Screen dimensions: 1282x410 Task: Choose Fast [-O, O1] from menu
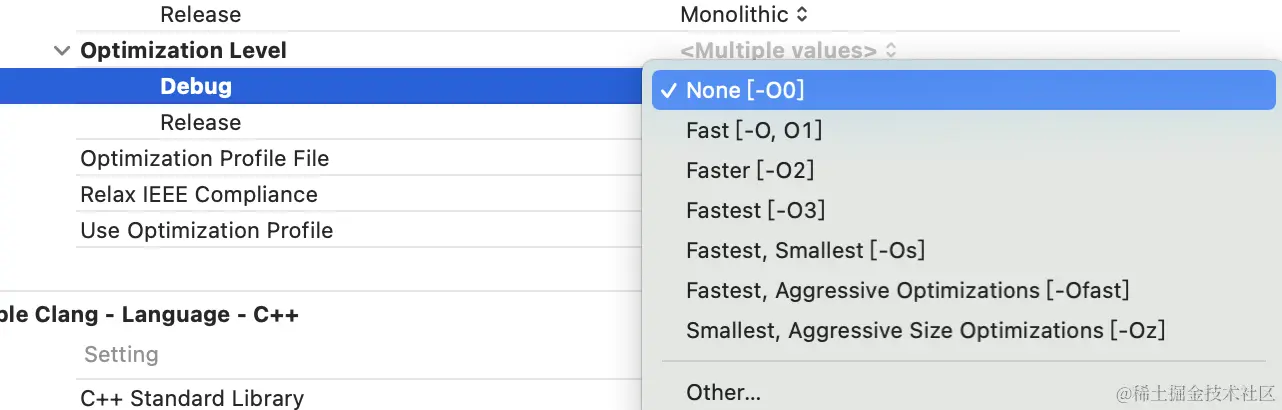click(x=754, y=130)
